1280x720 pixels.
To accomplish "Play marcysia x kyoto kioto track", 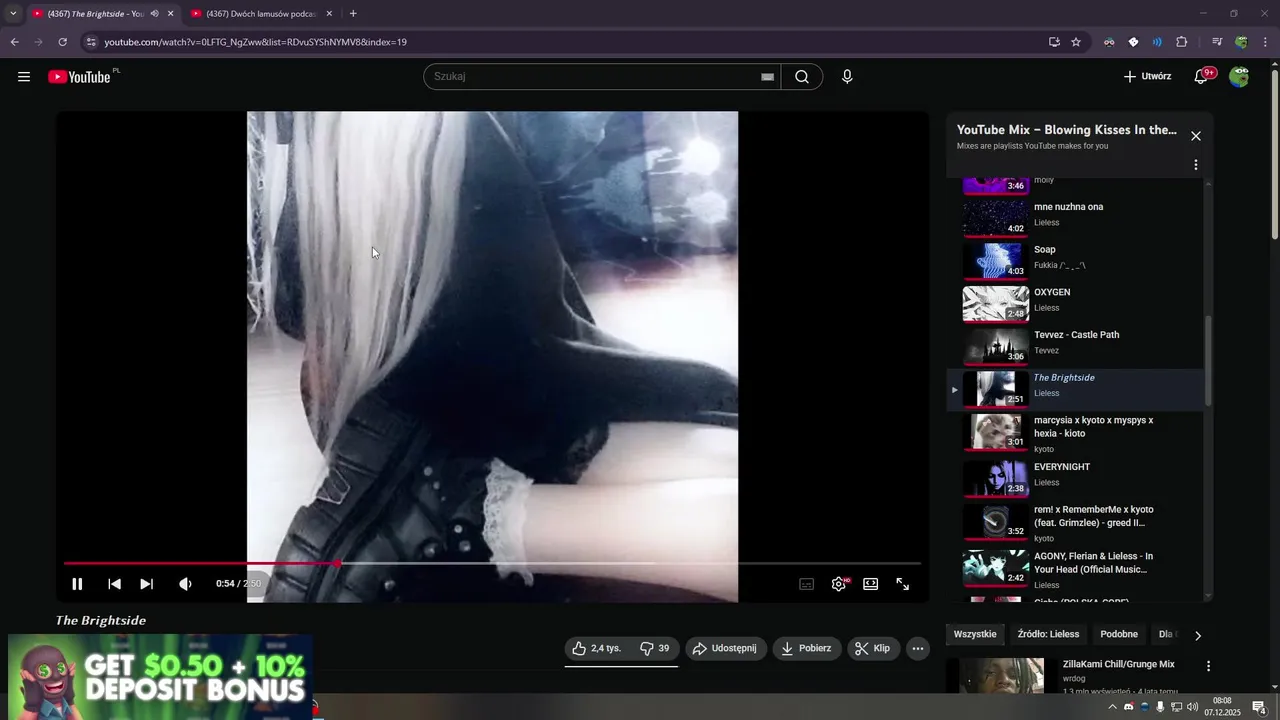I will (x=1076, y=432).
